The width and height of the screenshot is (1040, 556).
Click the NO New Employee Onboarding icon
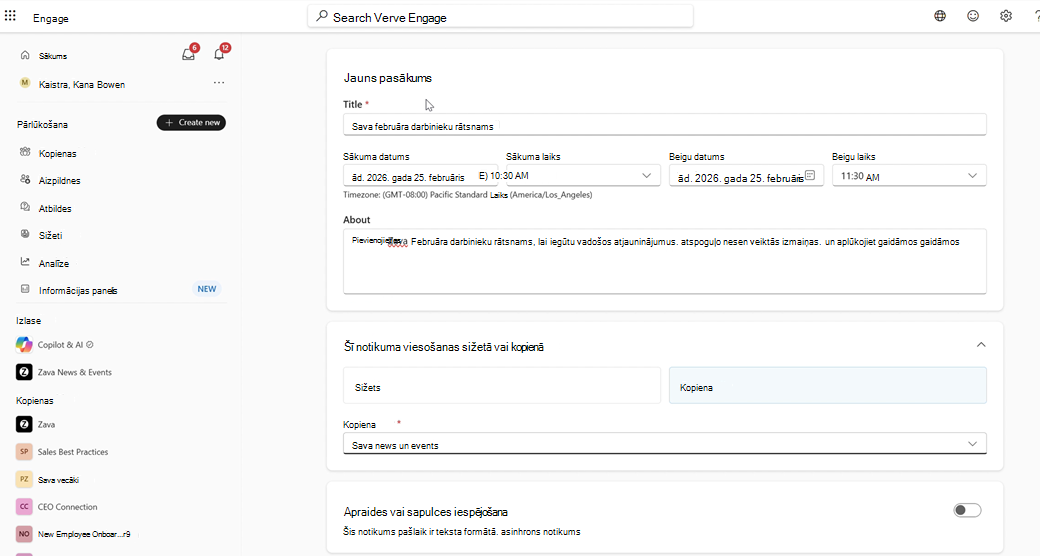point(24,533)
